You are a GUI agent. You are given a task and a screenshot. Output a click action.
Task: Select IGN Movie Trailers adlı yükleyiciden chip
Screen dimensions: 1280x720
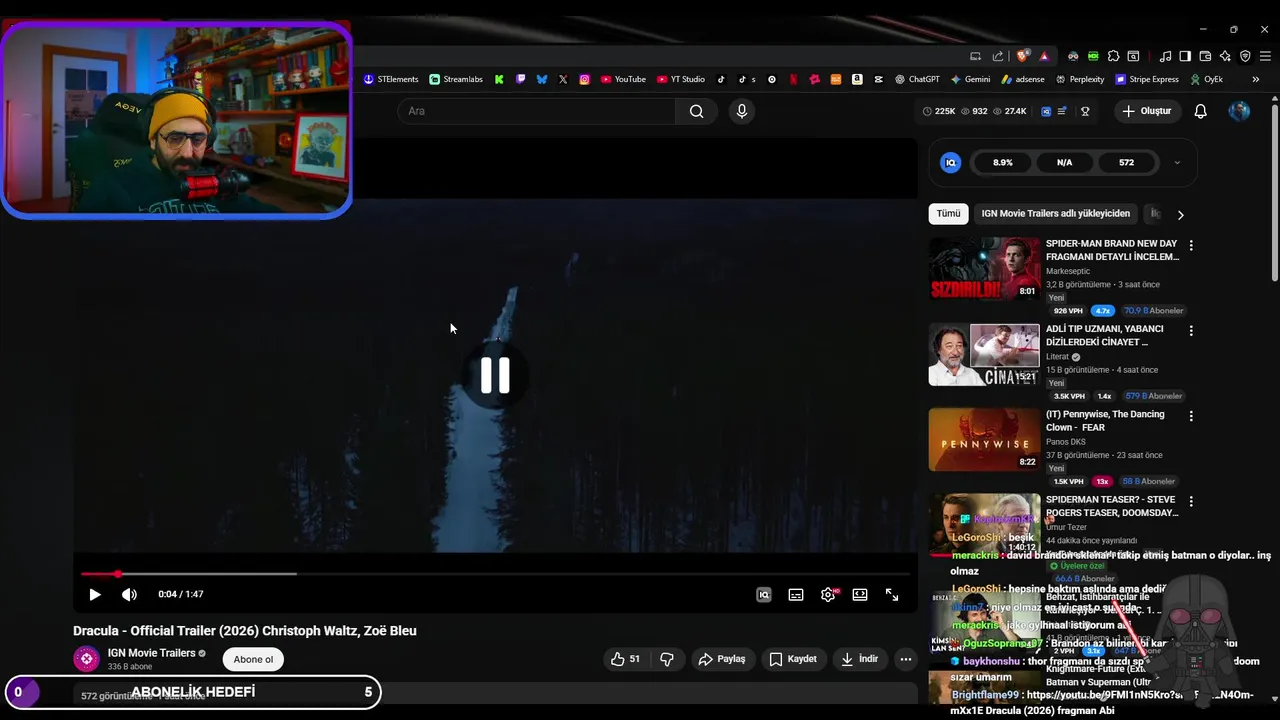(x=1056, y=213)
